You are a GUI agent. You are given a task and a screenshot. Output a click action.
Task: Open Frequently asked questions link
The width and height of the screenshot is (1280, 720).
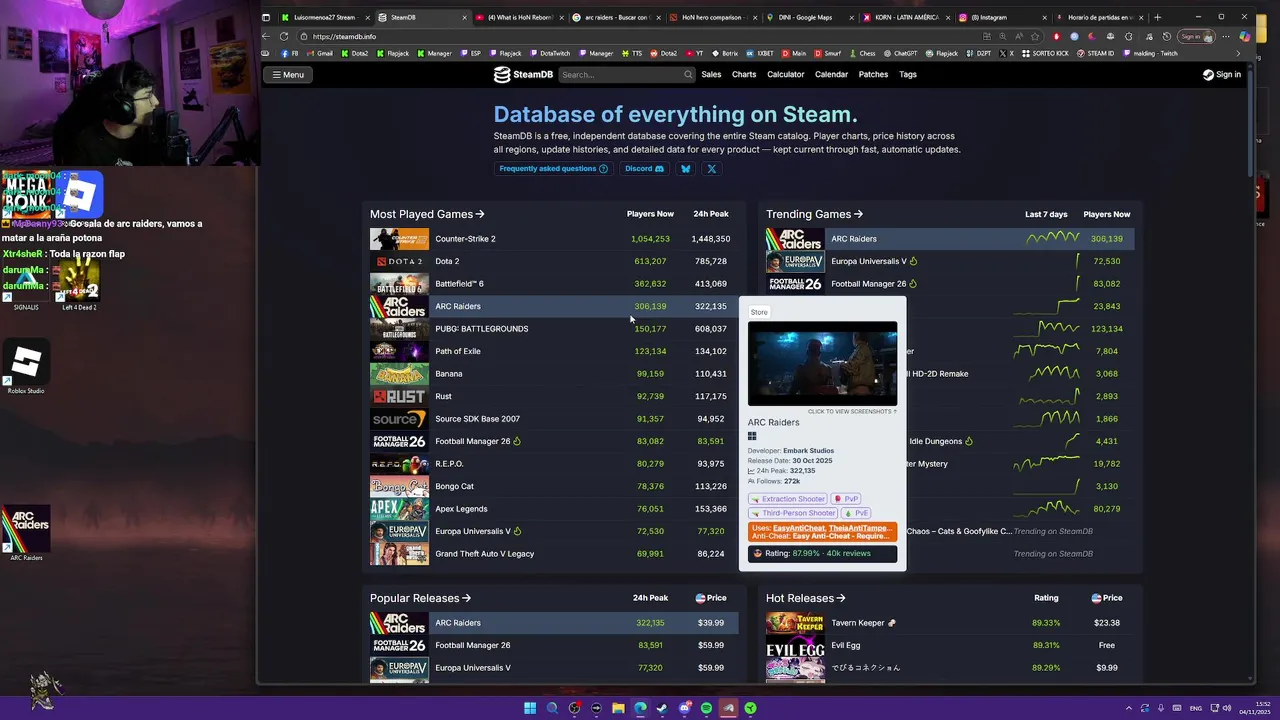coord(553,169)
